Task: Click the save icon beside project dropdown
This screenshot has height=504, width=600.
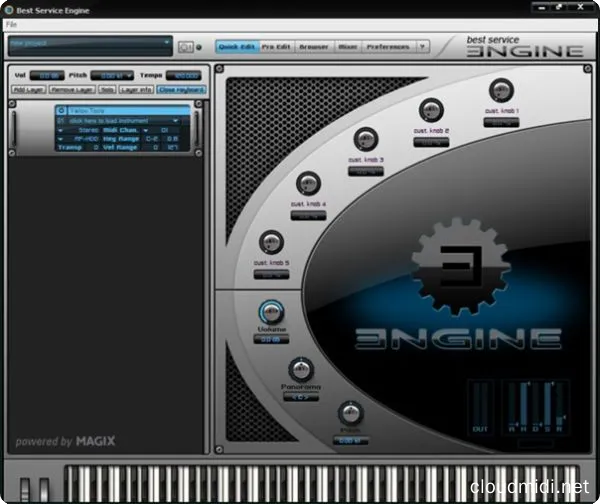Action: (x=185, y=46)
